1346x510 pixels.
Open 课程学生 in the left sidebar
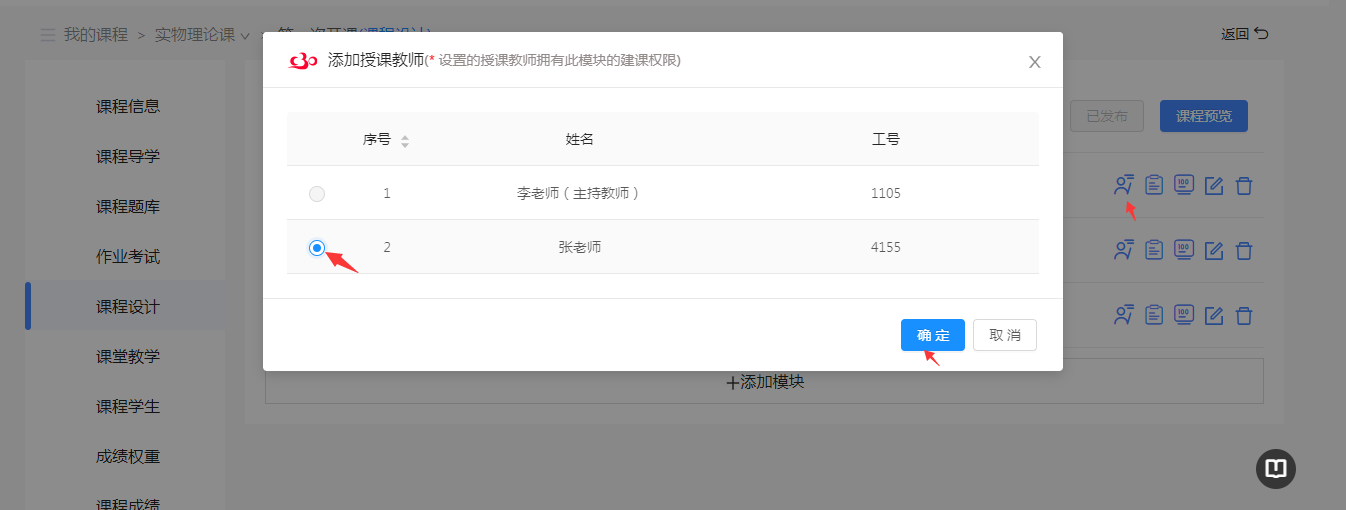pos(128,406)
